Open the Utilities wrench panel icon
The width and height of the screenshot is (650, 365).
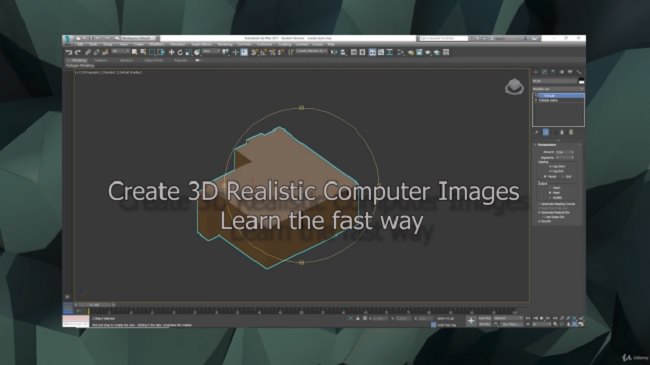(579, 72)
